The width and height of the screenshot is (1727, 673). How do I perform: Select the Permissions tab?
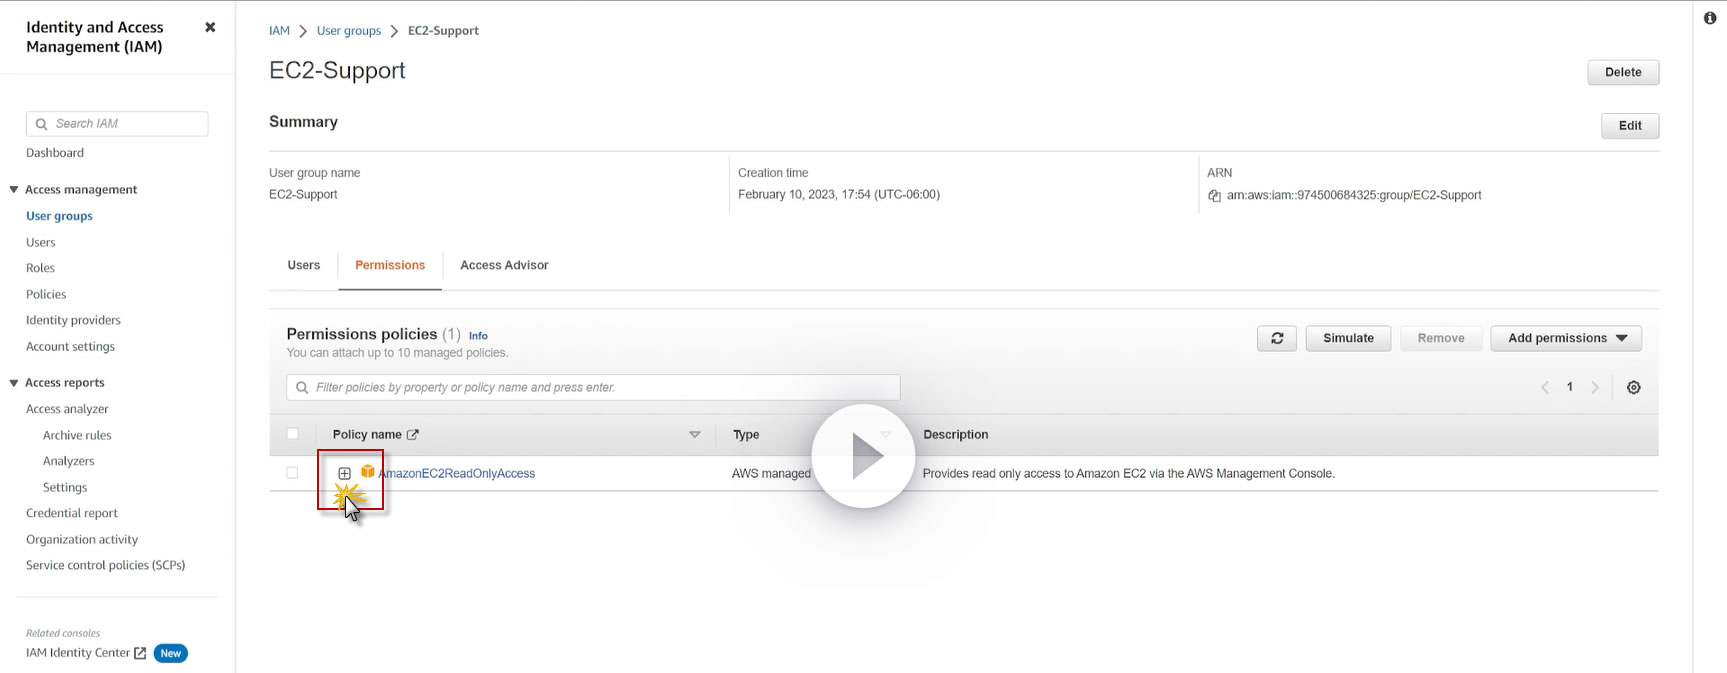(390, 265)
